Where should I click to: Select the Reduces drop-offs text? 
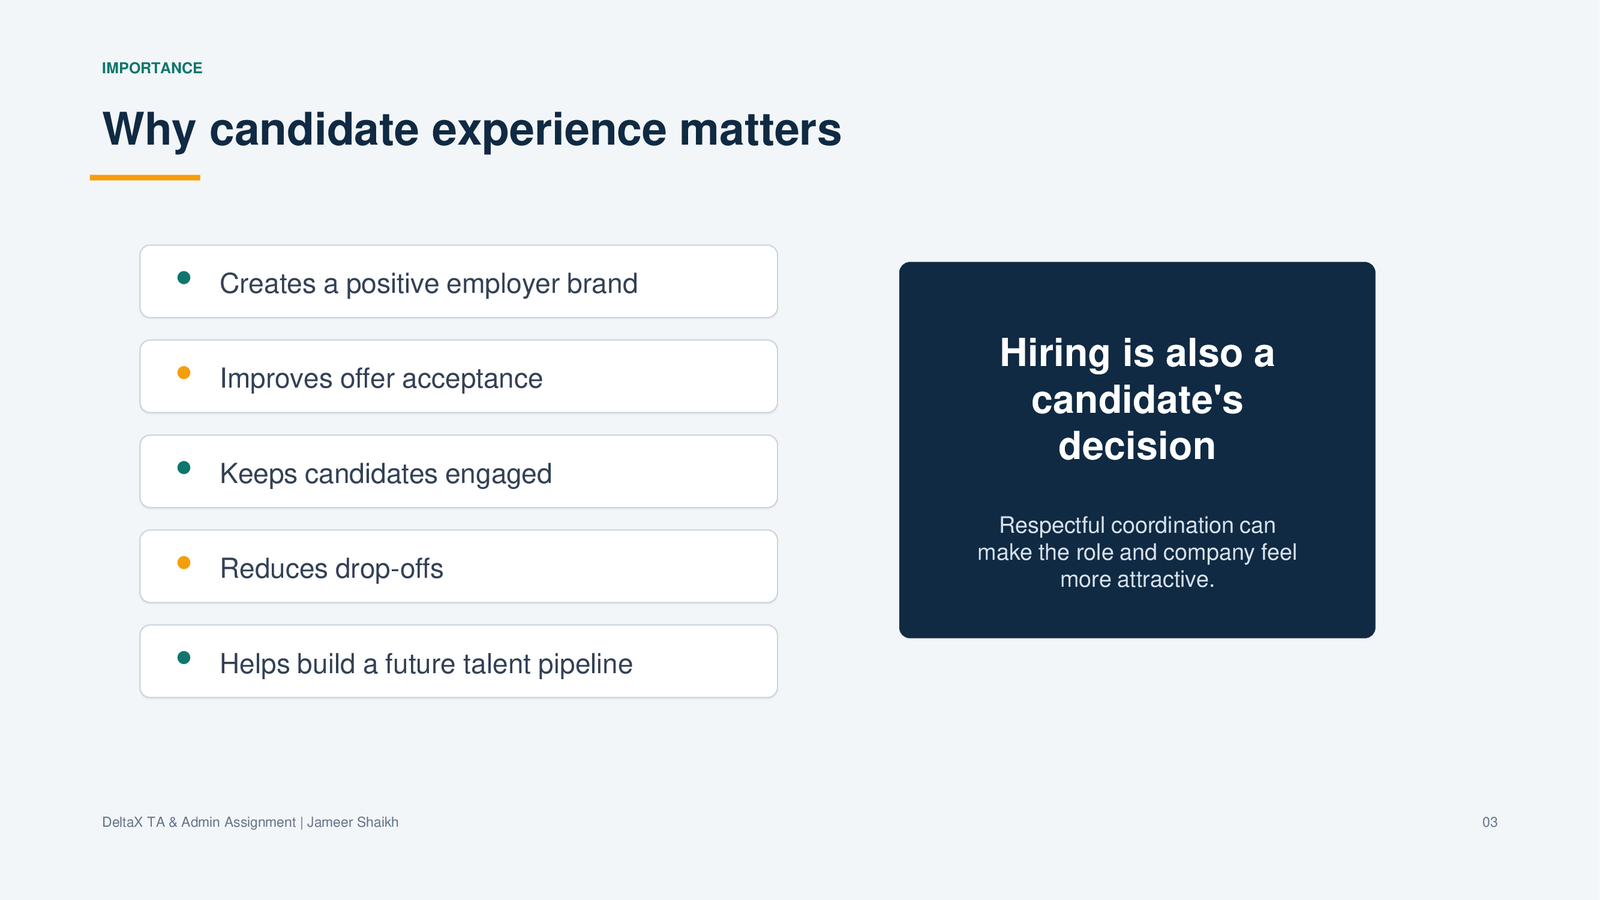(331, 569)
